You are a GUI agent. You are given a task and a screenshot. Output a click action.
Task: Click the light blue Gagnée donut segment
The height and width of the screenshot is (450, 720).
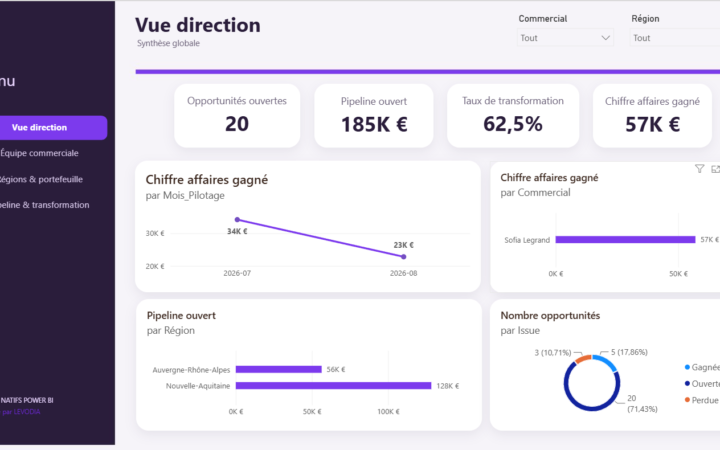[606, 362]
